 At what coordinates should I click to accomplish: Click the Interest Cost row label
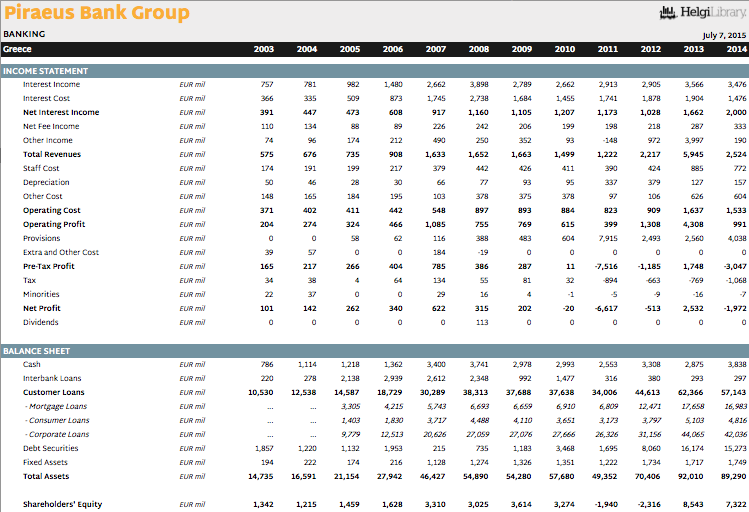pyautogui.click(x=46, y=98)
